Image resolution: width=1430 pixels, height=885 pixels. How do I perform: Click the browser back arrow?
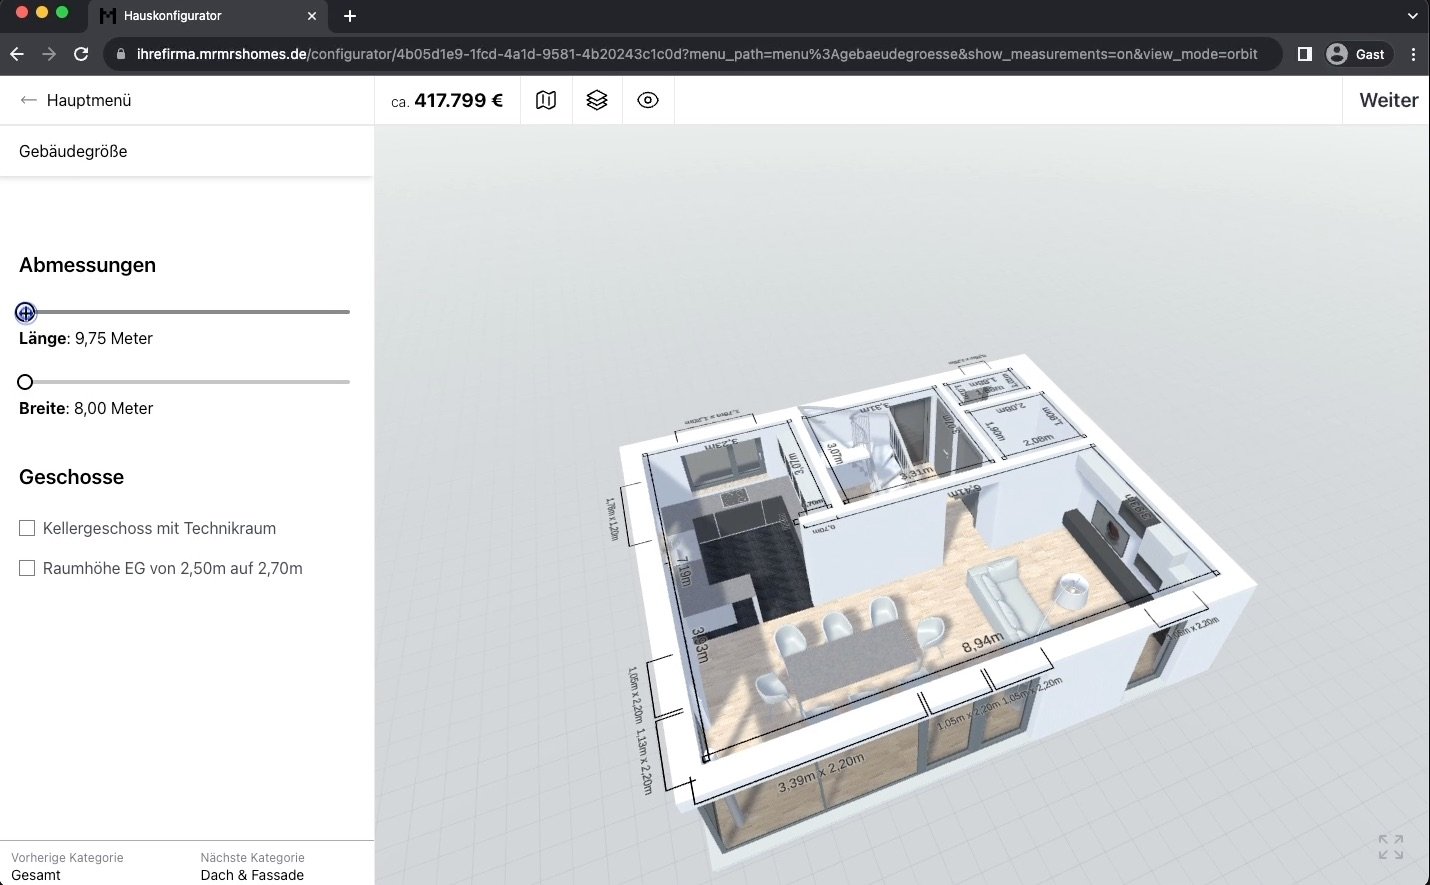tap(17, 54)
